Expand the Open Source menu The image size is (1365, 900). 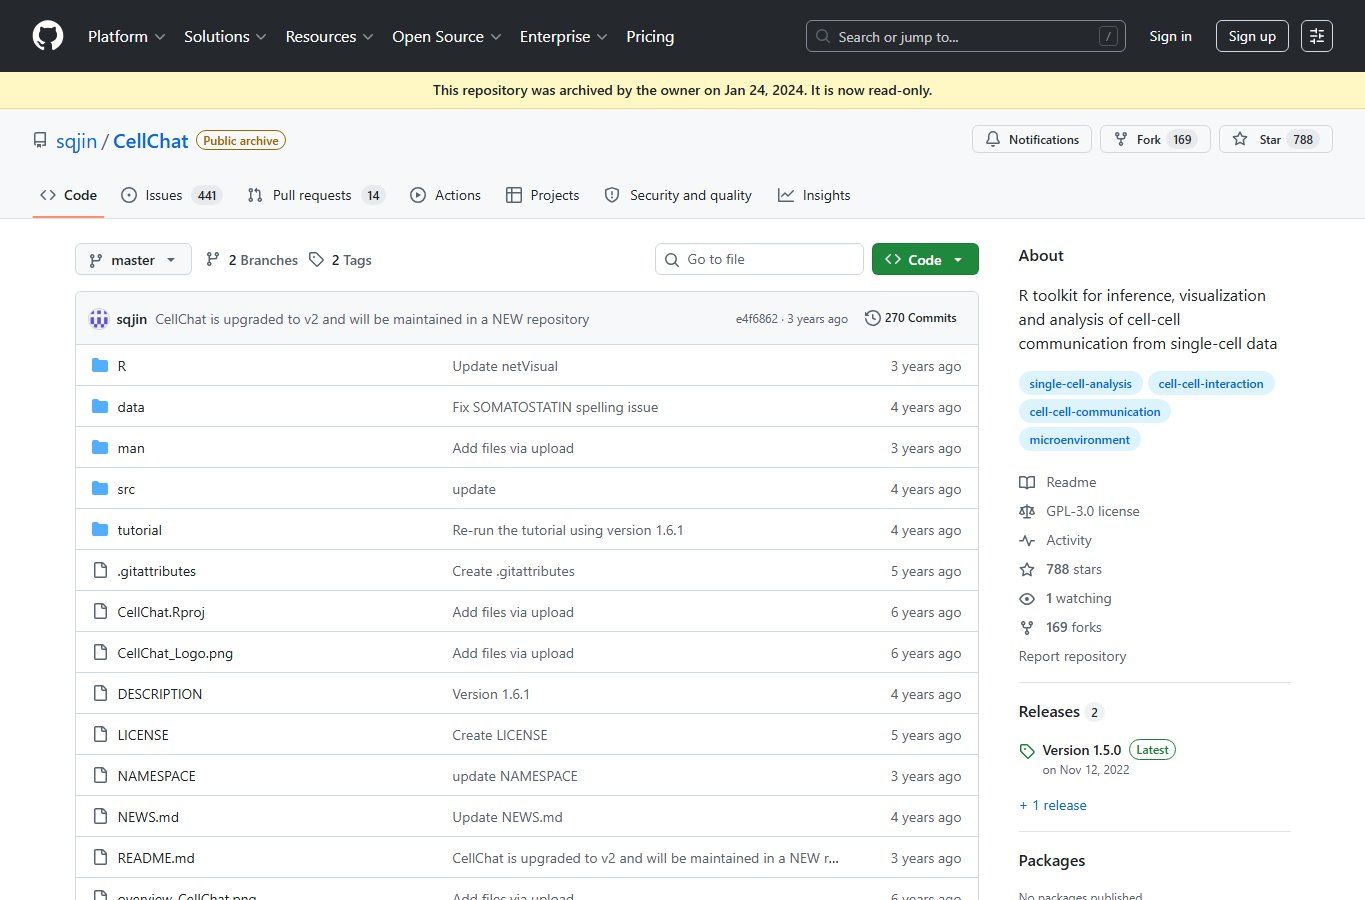[x=446, y=36]
